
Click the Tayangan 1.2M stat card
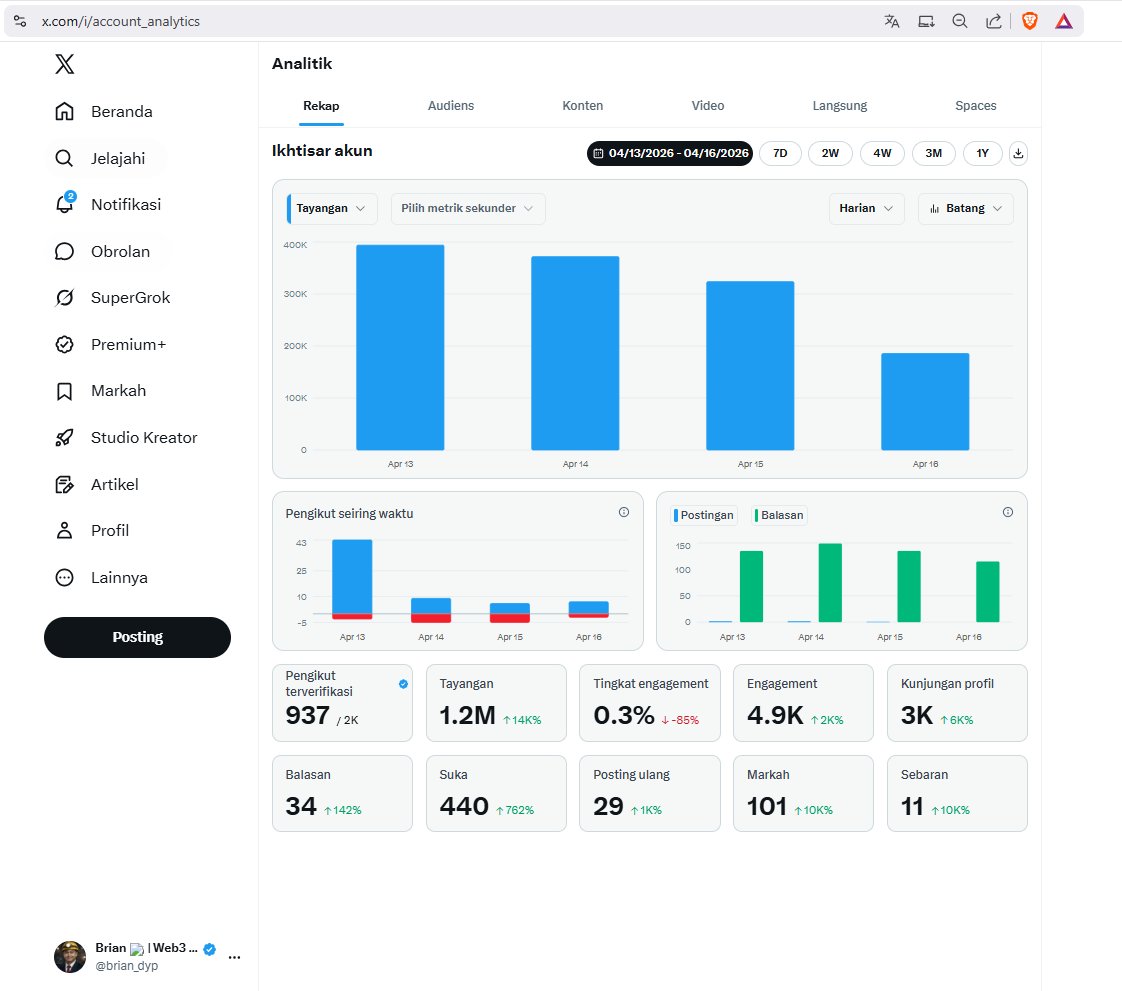click(496, 703)
